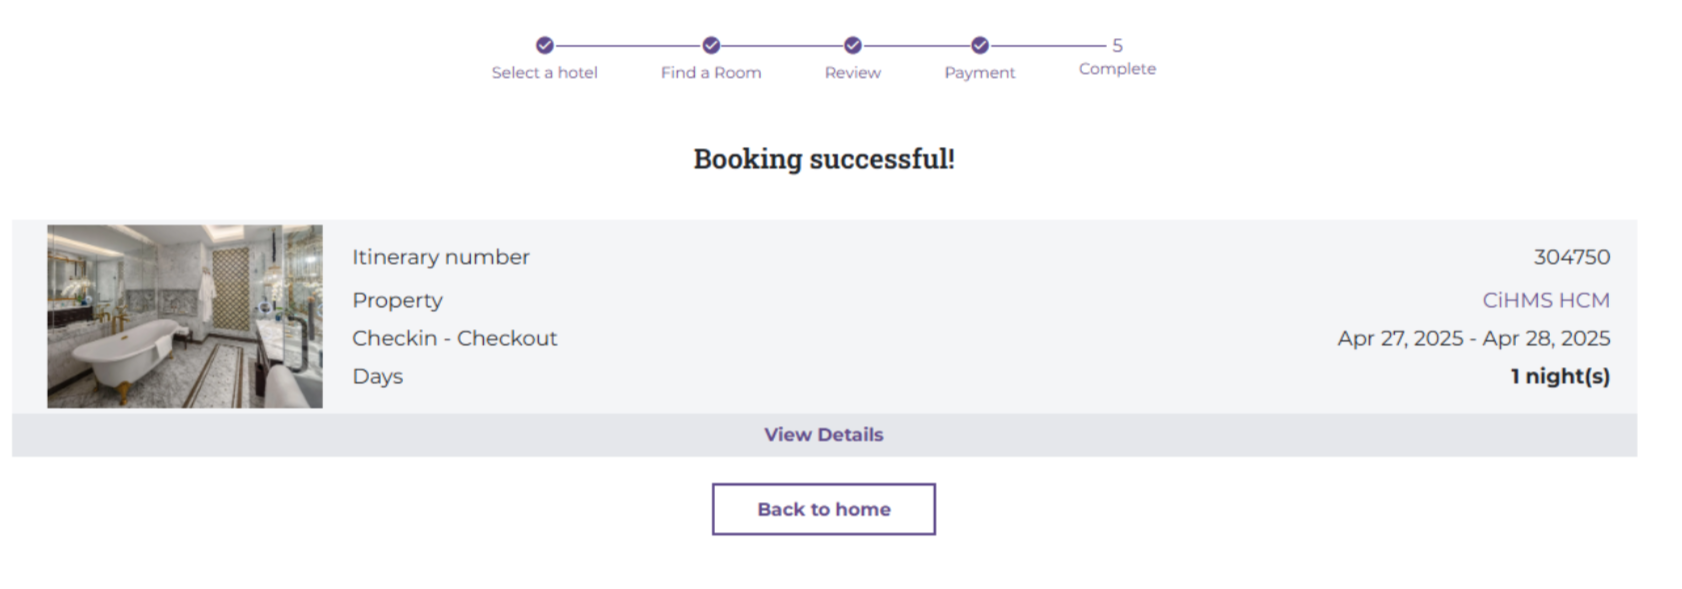Click the Select a hotel checkmark icon

point(544,45)
